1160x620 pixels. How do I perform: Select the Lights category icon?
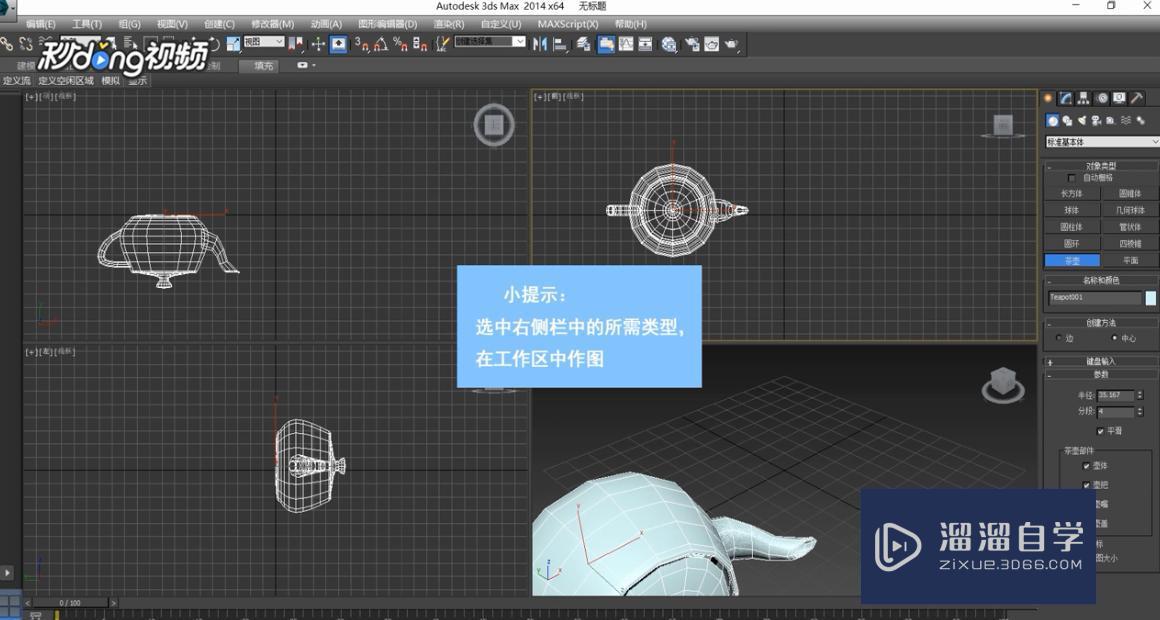point(1081,121)
